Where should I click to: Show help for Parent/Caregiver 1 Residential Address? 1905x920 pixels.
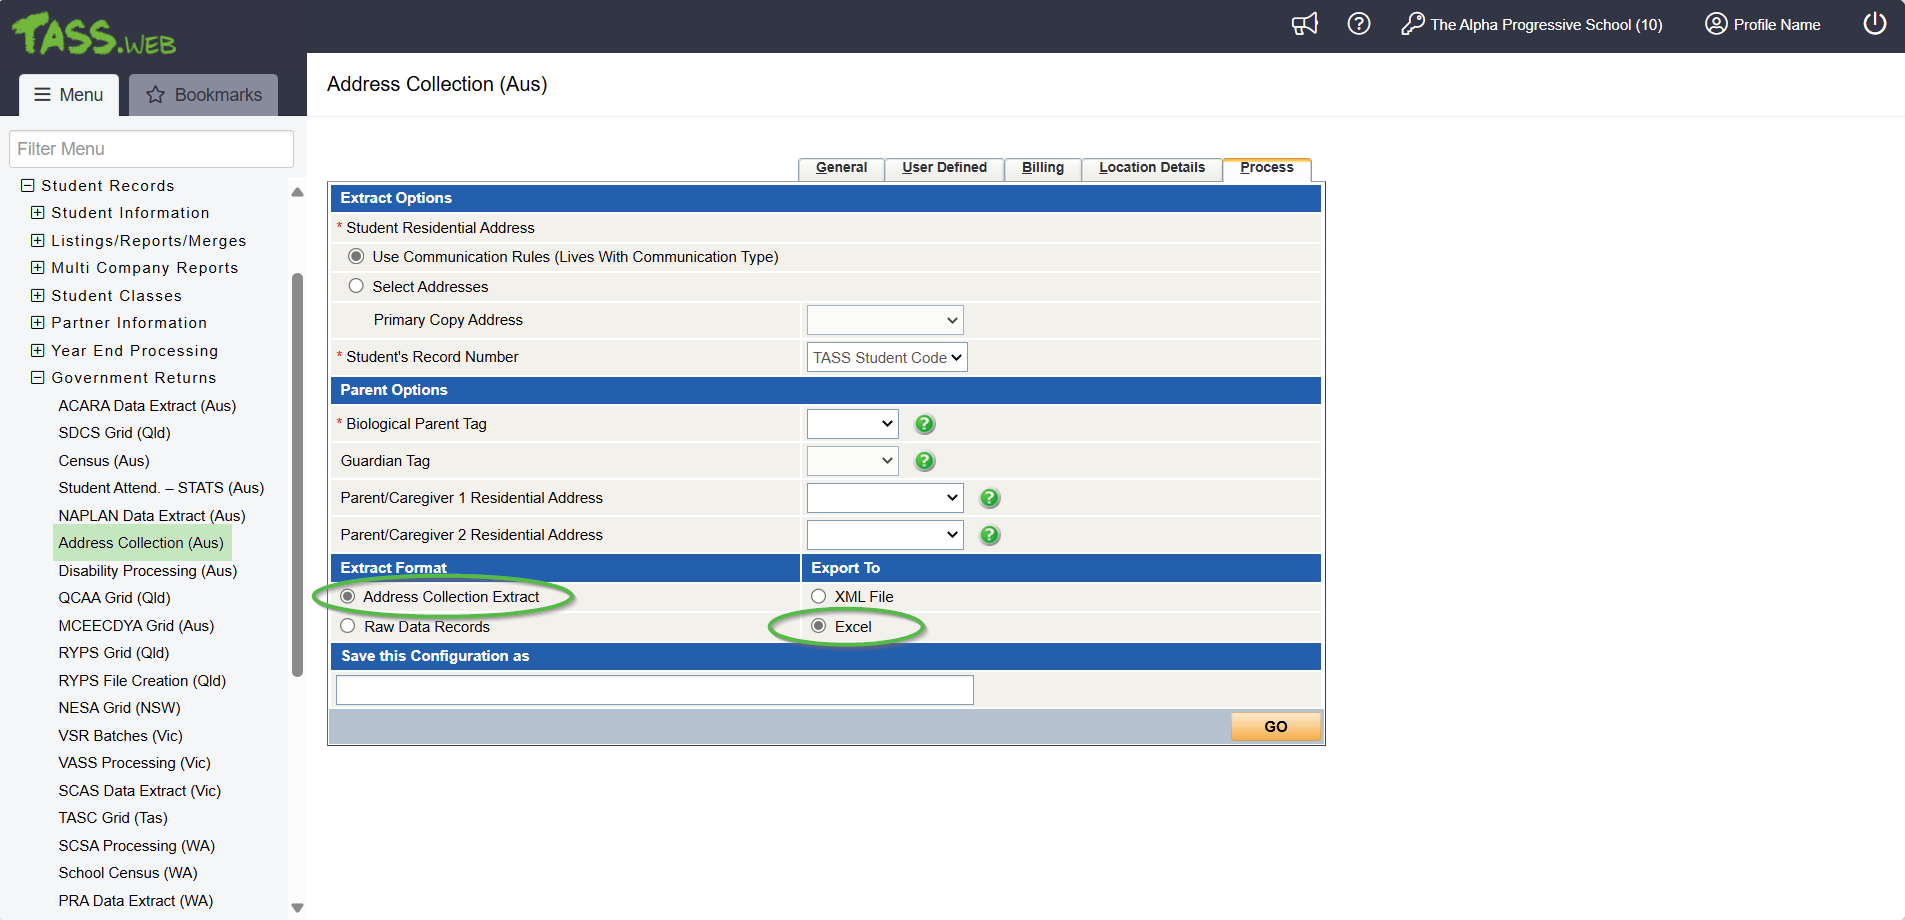[x=989, y=498]
